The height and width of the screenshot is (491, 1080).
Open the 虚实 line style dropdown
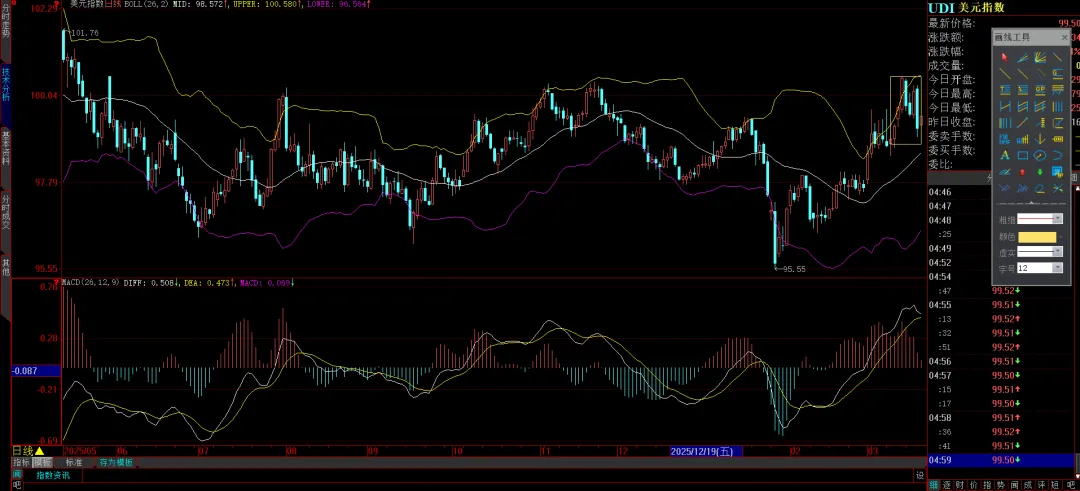point(1058,252)
